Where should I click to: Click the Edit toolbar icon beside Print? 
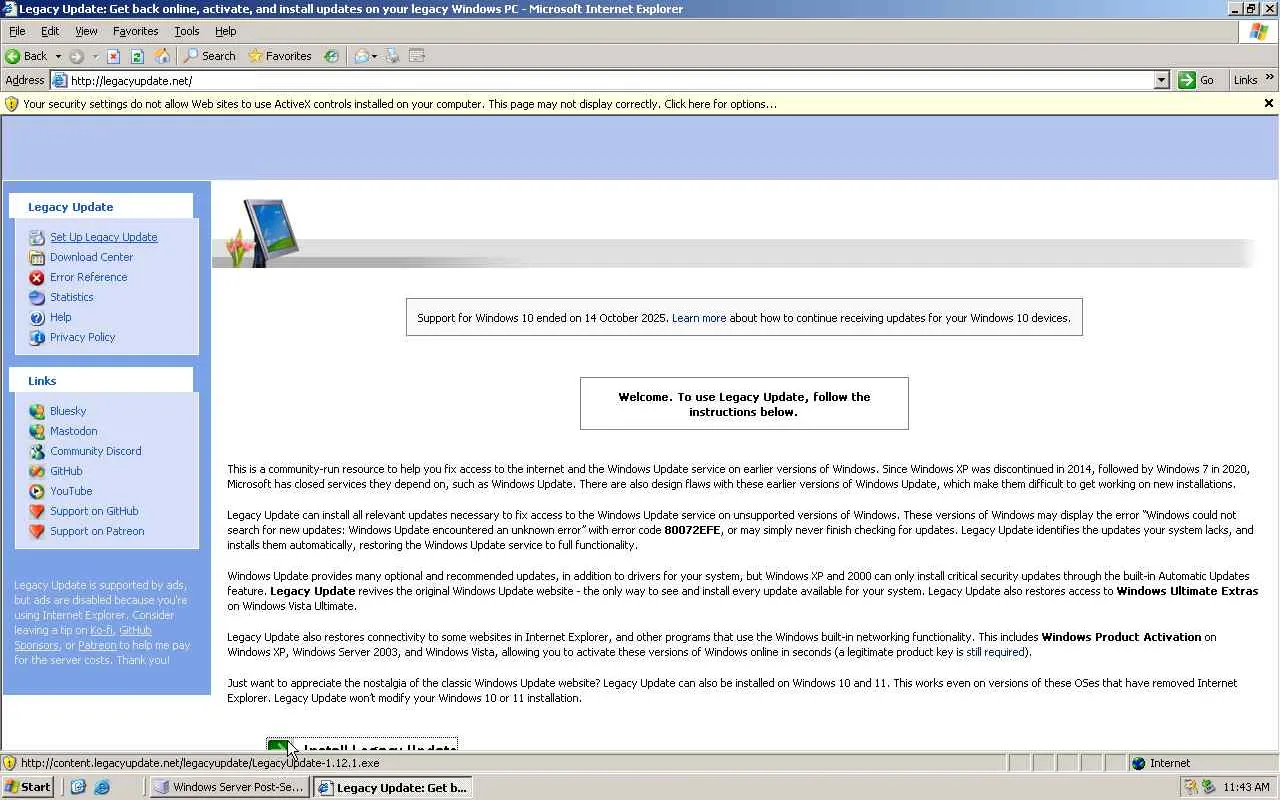[417, 56]
